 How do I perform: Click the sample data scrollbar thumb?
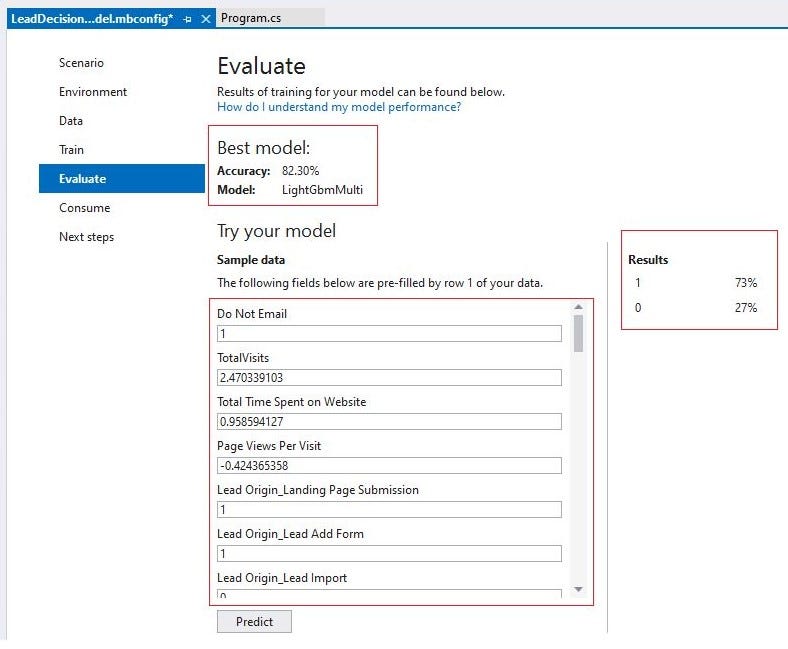click(x=578, y=333)
